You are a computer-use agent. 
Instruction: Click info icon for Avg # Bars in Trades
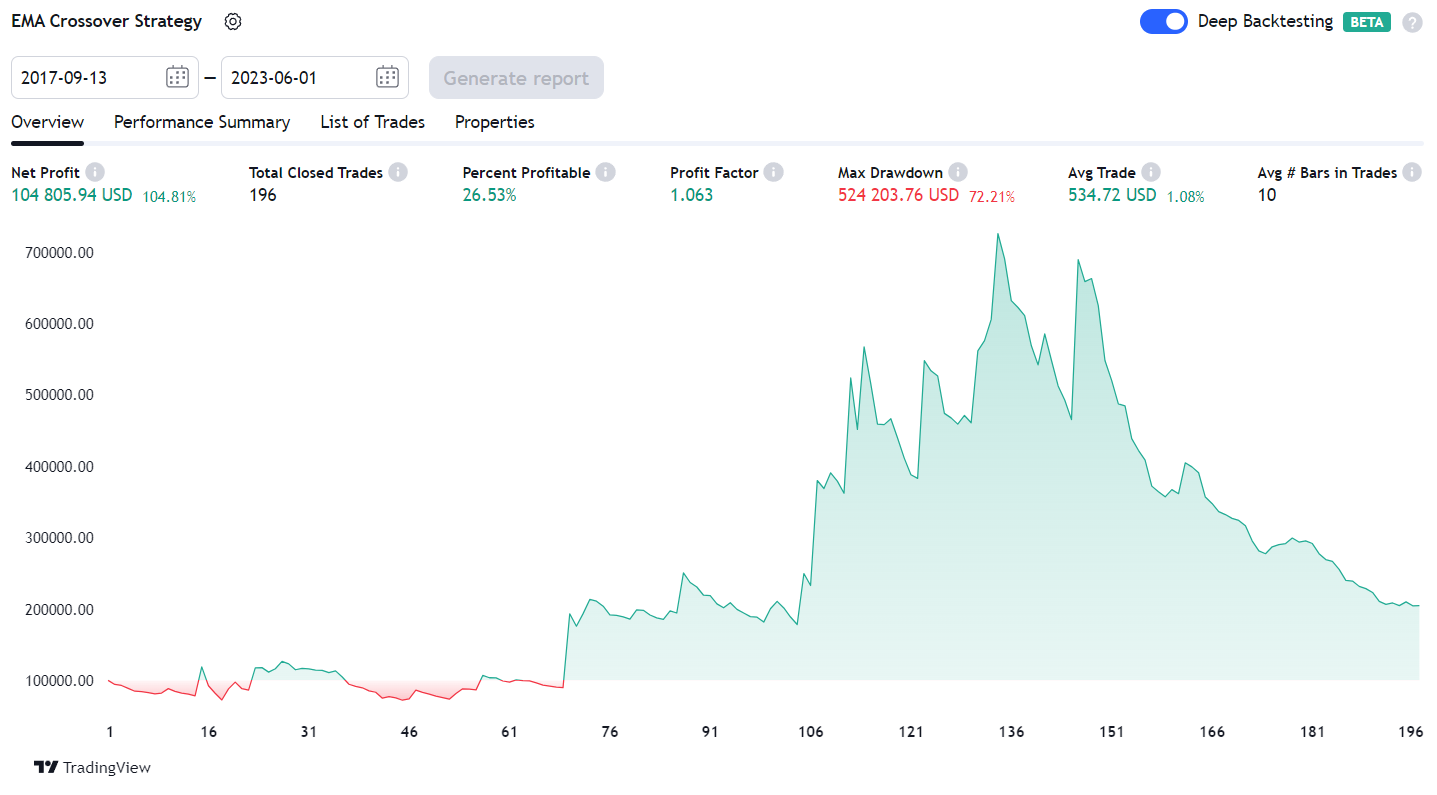(1412, 172)
